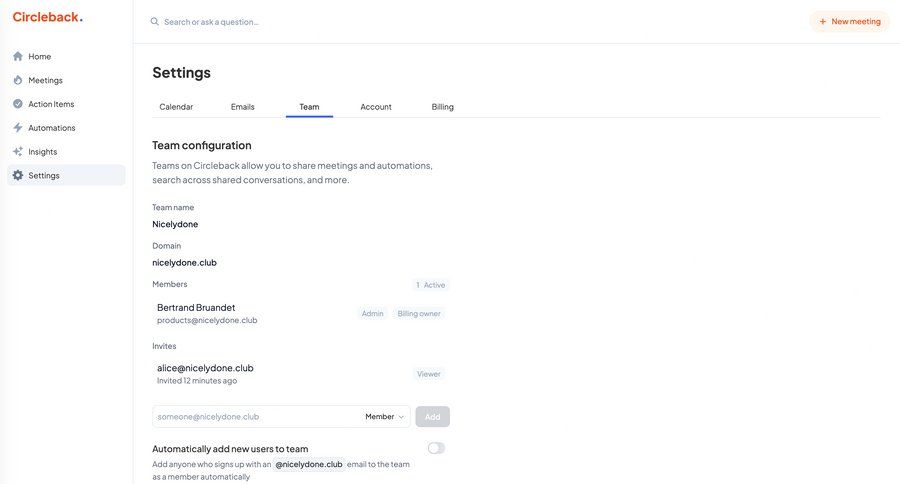900x484 pixels.
Task: Click the search or ask question field
Action: 300,22
